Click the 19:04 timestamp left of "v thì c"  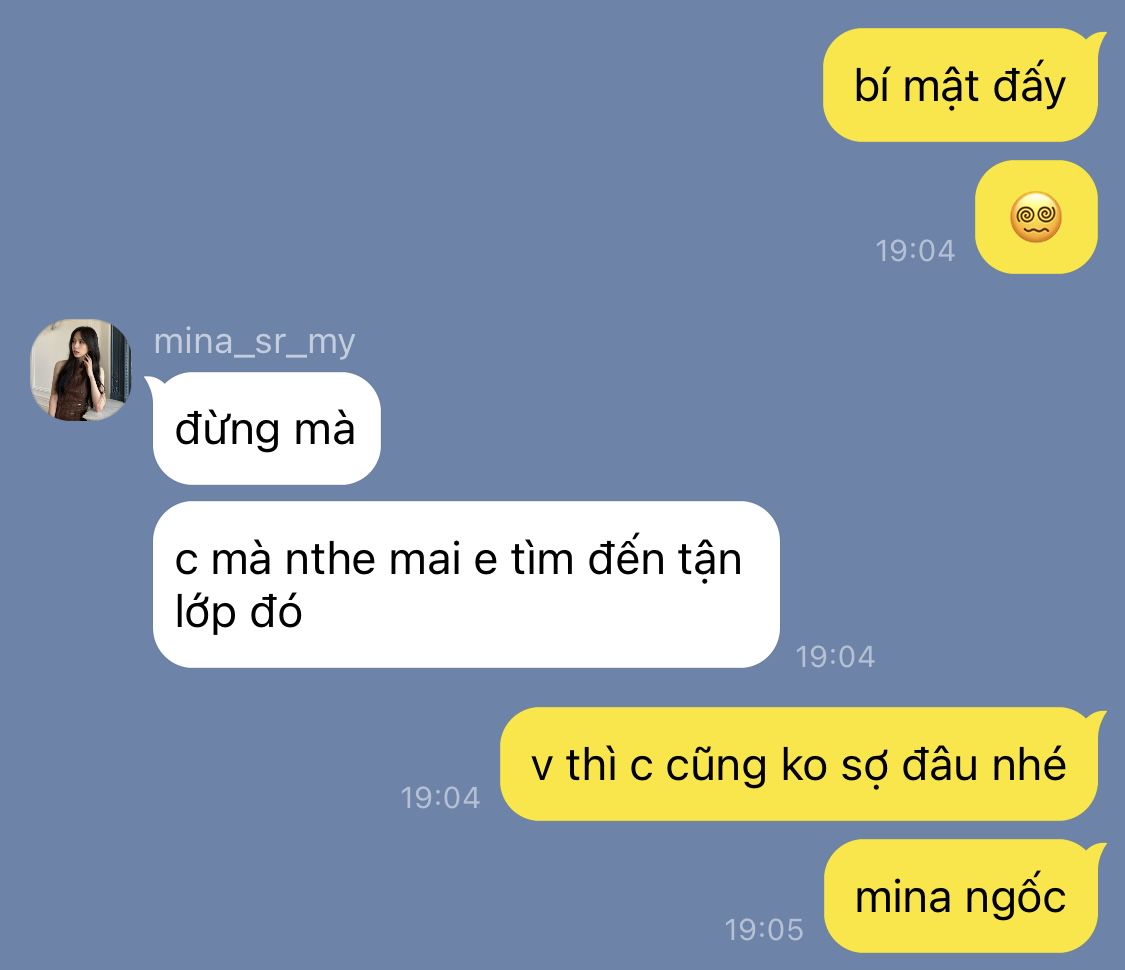click(x=440, y=798)
